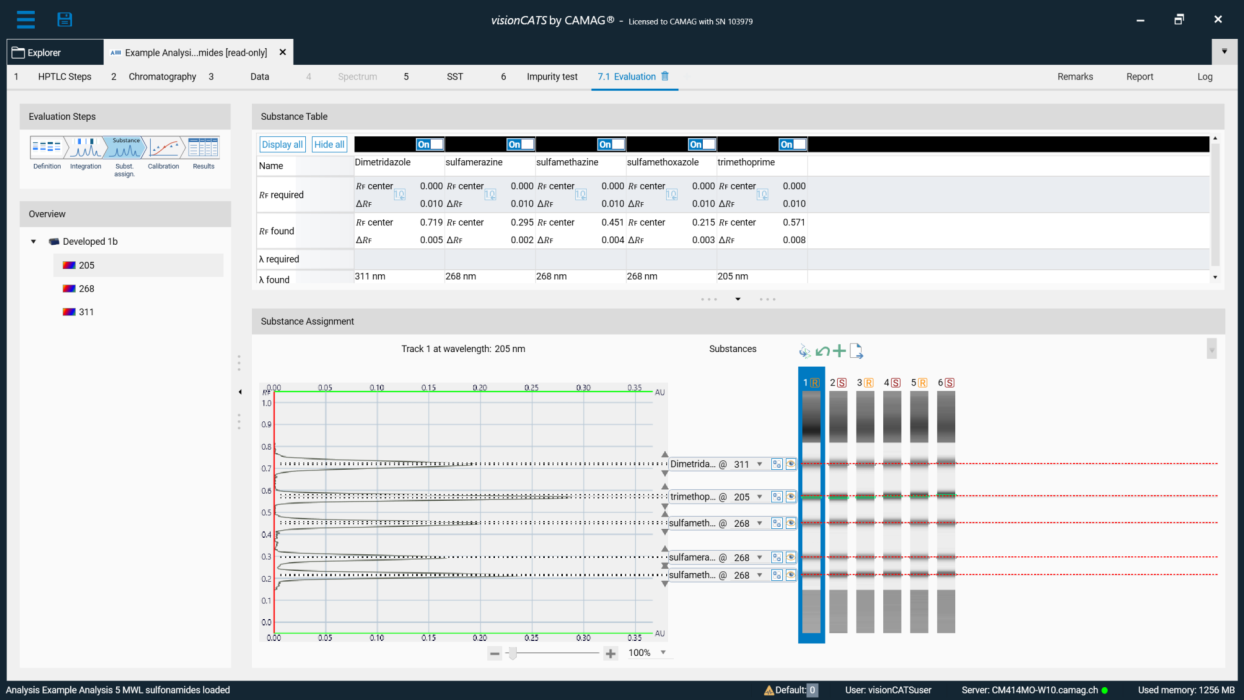
Task: Click the Hide all button
Action: click(x=329, y=143)
